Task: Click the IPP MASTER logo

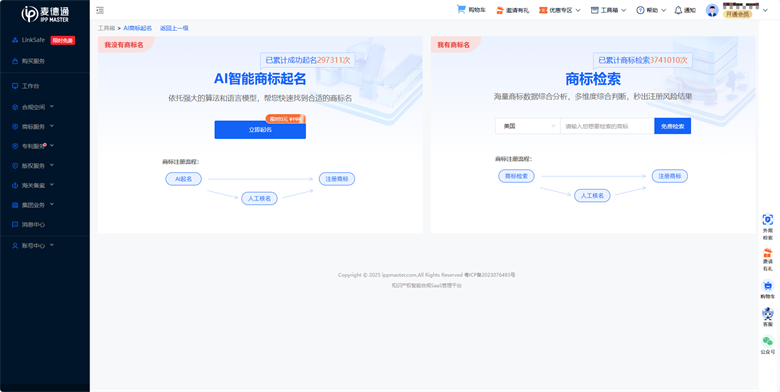Action: pyautogui.click(x=45, y=14)
